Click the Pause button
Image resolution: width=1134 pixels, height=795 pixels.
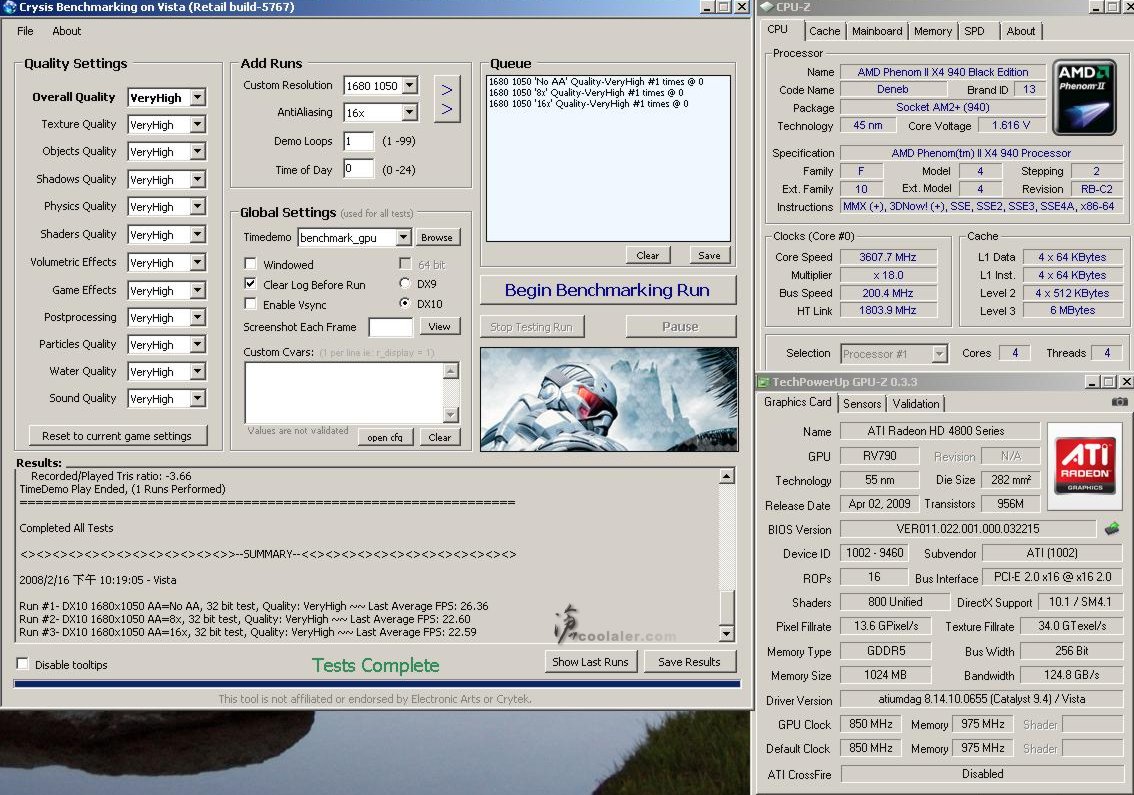[x=681, y=327]
